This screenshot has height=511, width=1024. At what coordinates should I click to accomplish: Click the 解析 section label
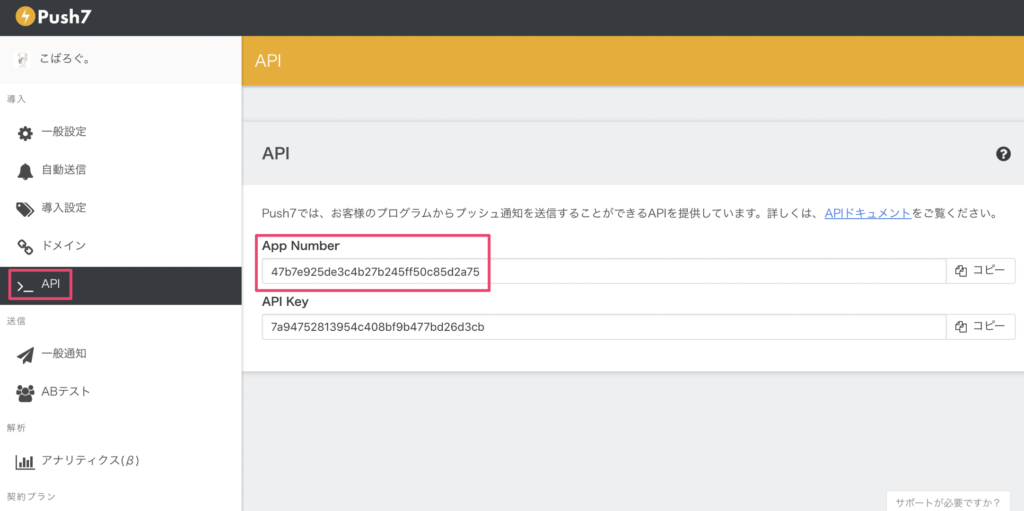tap(16, 427)
